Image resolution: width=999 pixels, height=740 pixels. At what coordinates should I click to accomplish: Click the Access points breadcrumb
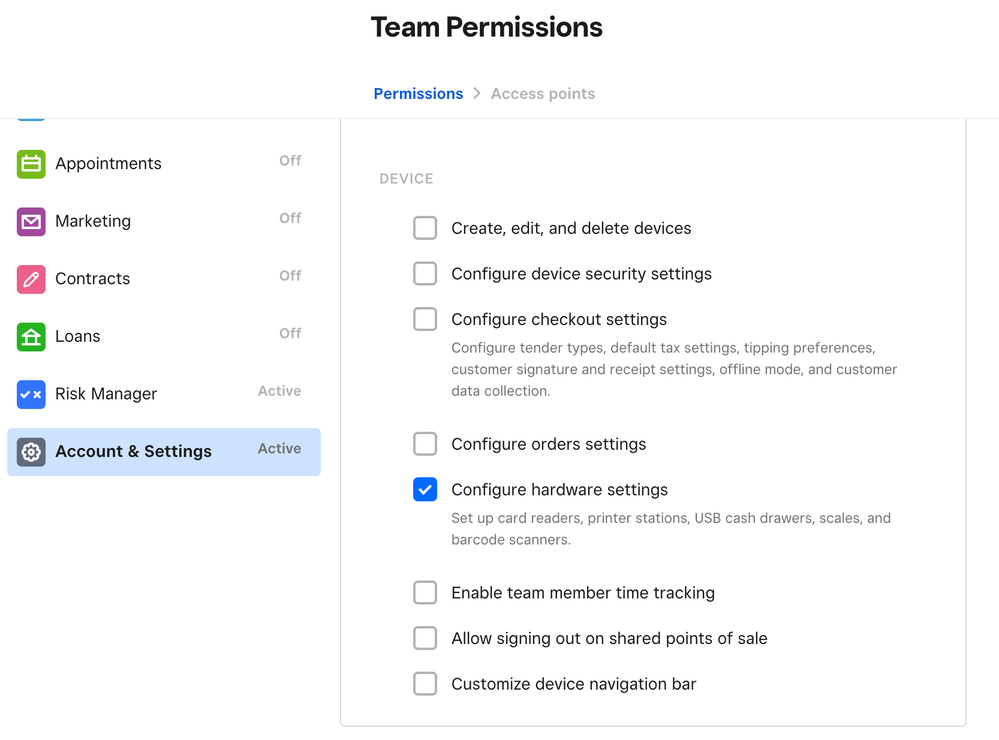tap(542, 94)
